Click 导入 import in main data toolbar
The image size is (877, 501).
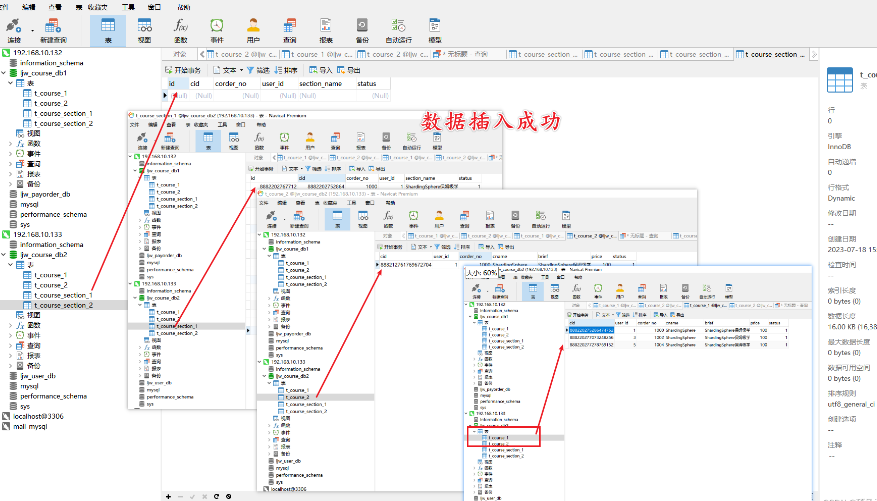[x=320, y=70]
